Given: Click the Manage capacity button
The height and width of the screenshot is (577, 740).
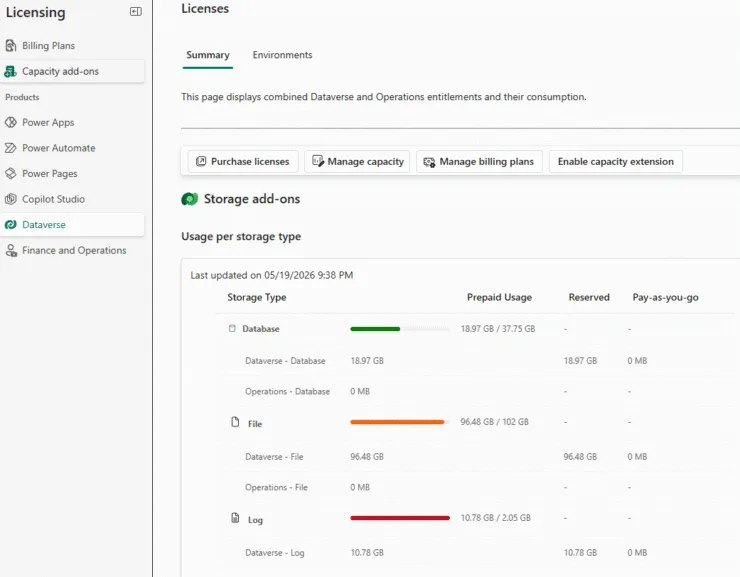Looking at the screenshot, I should click(357, 161).
